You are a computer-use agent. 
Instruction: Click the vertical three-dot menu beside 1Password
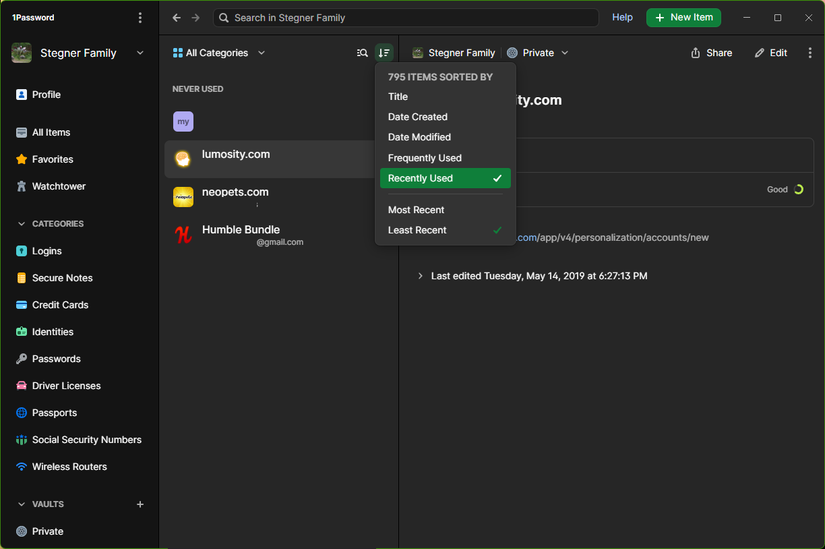[140, 18]
